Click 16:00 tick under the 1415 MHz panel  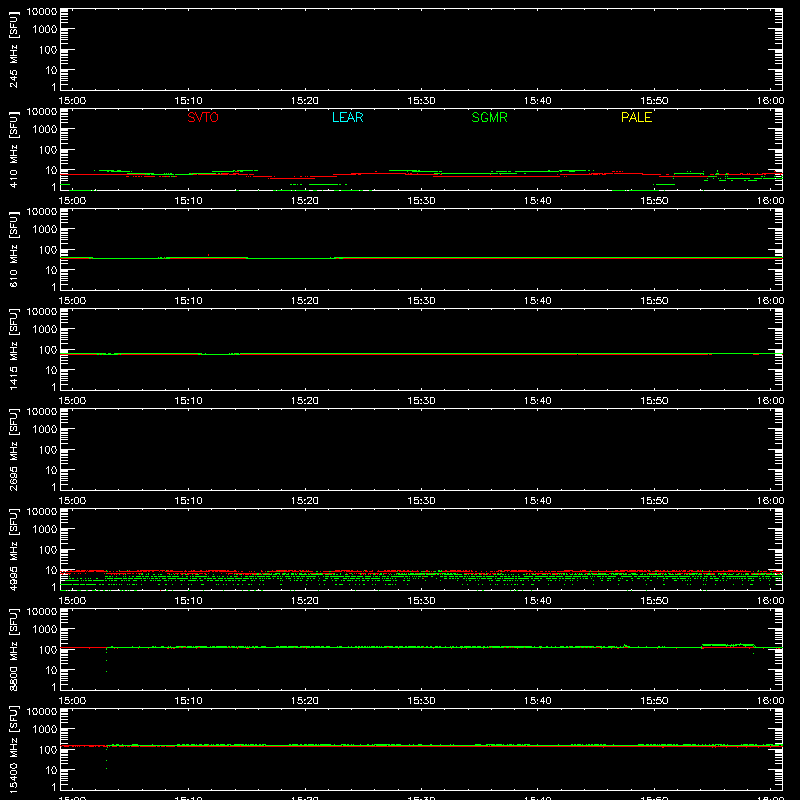click(770, 401)
